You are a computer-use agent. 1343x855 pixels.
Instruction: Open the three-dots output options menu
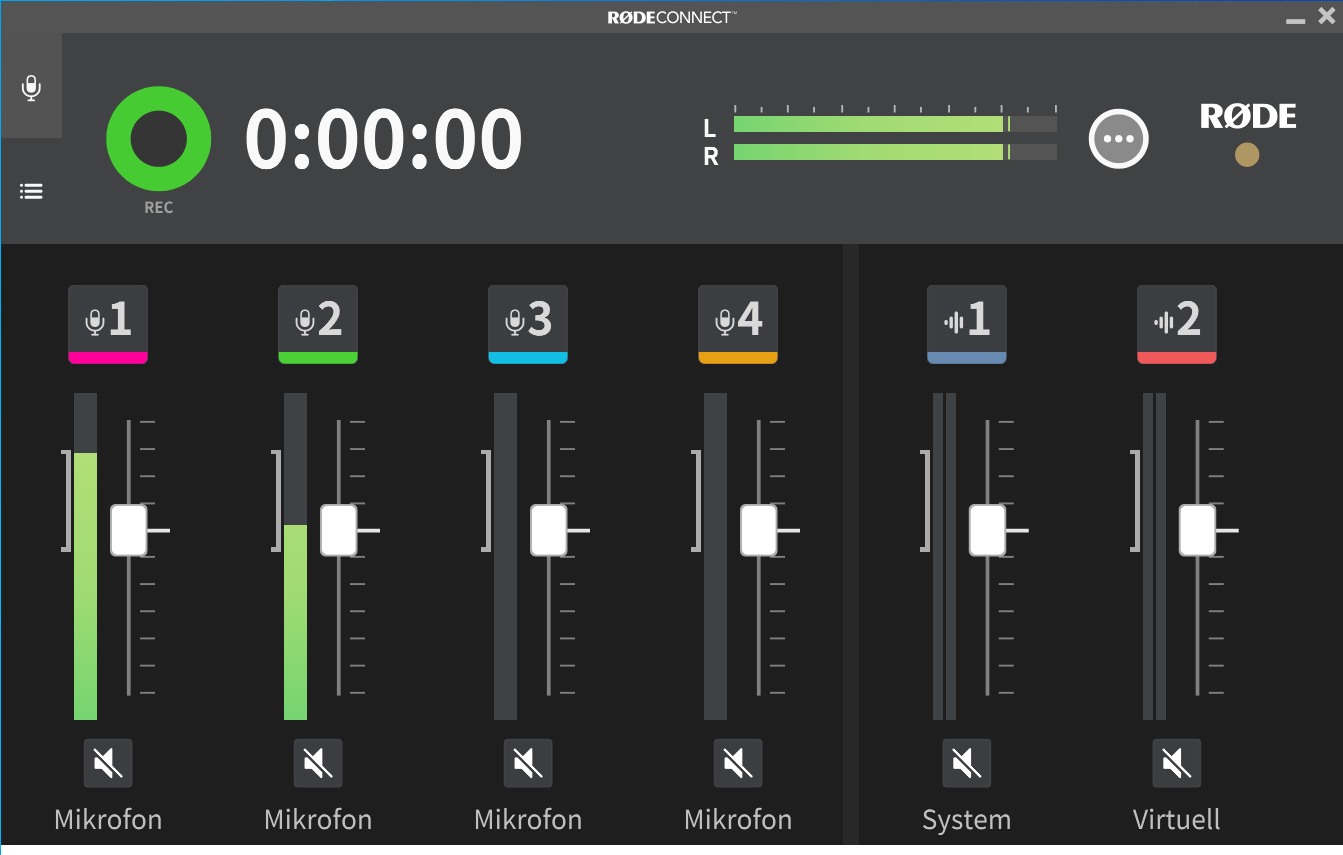click(1118, 138)
